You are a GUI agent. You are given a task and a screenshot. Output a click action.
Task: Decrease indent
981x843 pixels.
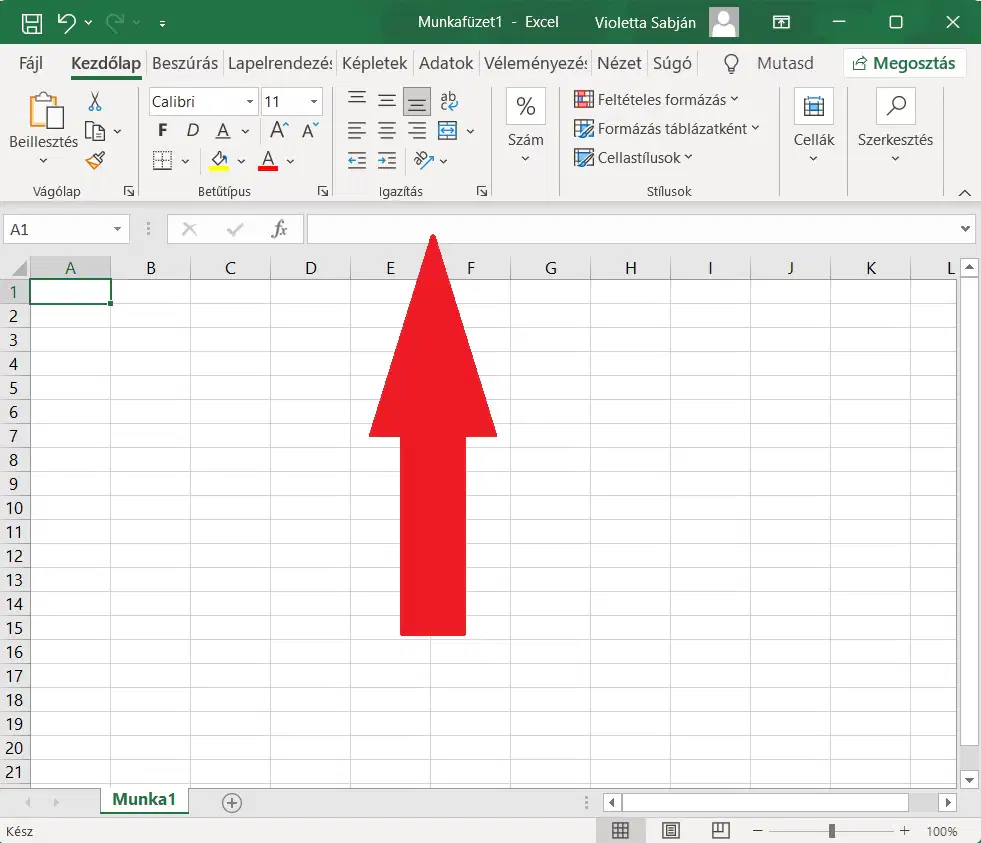tap(357, 161)
